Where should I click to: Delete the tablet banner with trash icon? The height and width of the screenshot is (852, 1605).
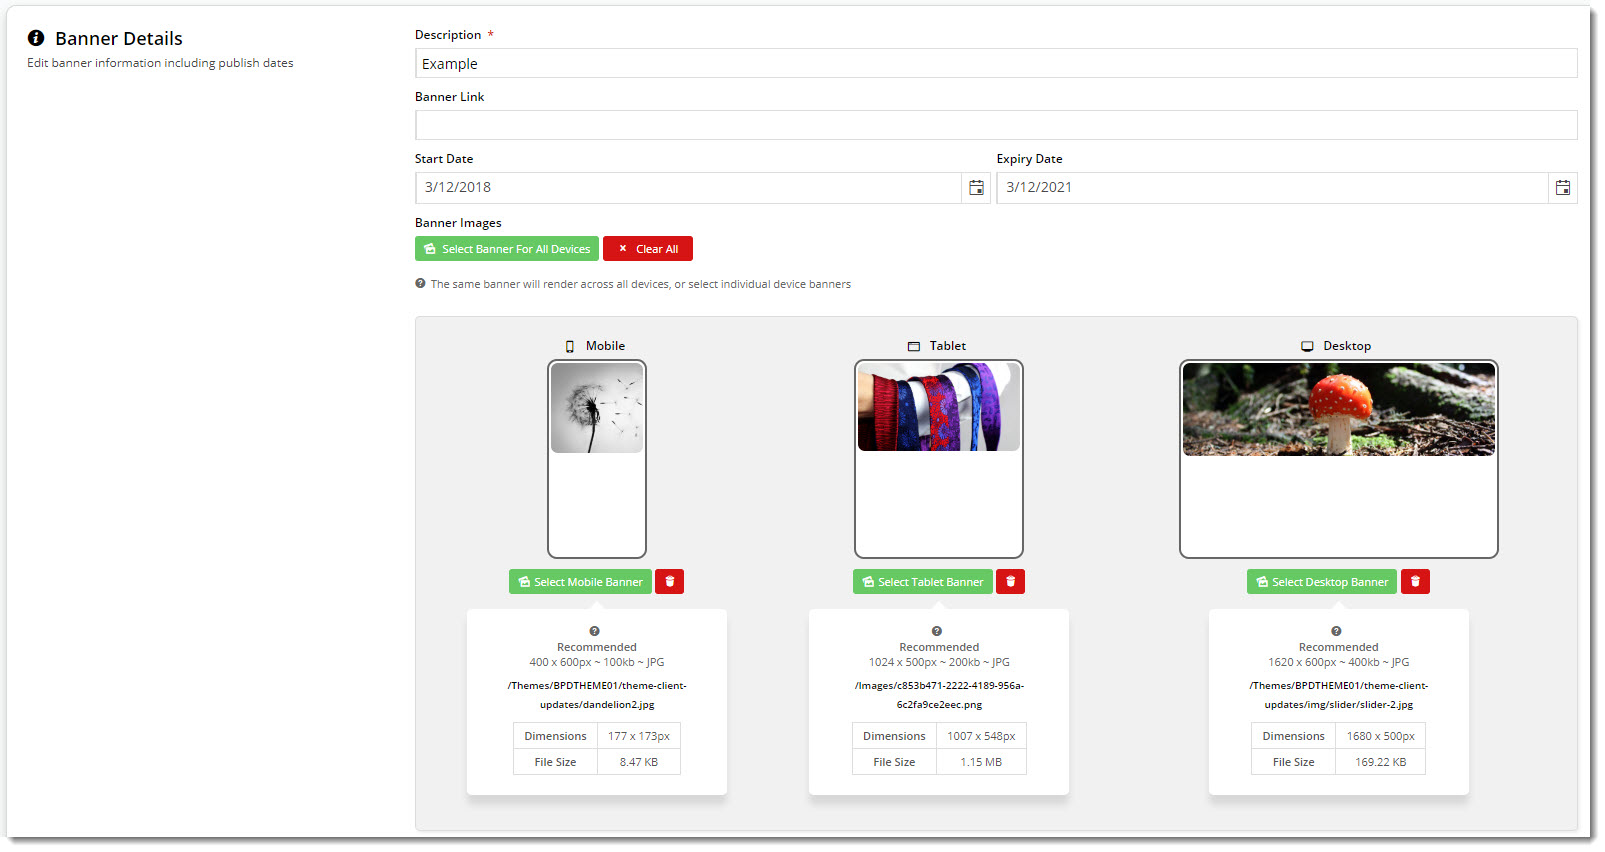click(1010, 582)
